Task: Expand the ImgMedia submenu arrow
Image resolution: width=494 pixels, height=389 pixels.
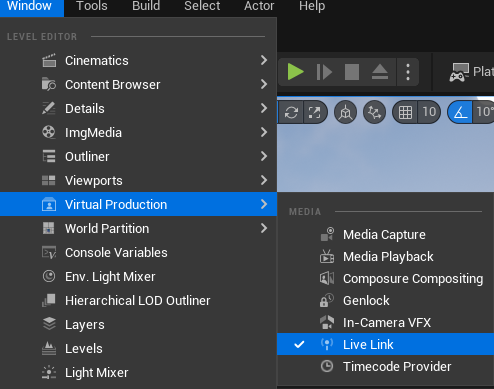Action: click(x=264, y=132)
